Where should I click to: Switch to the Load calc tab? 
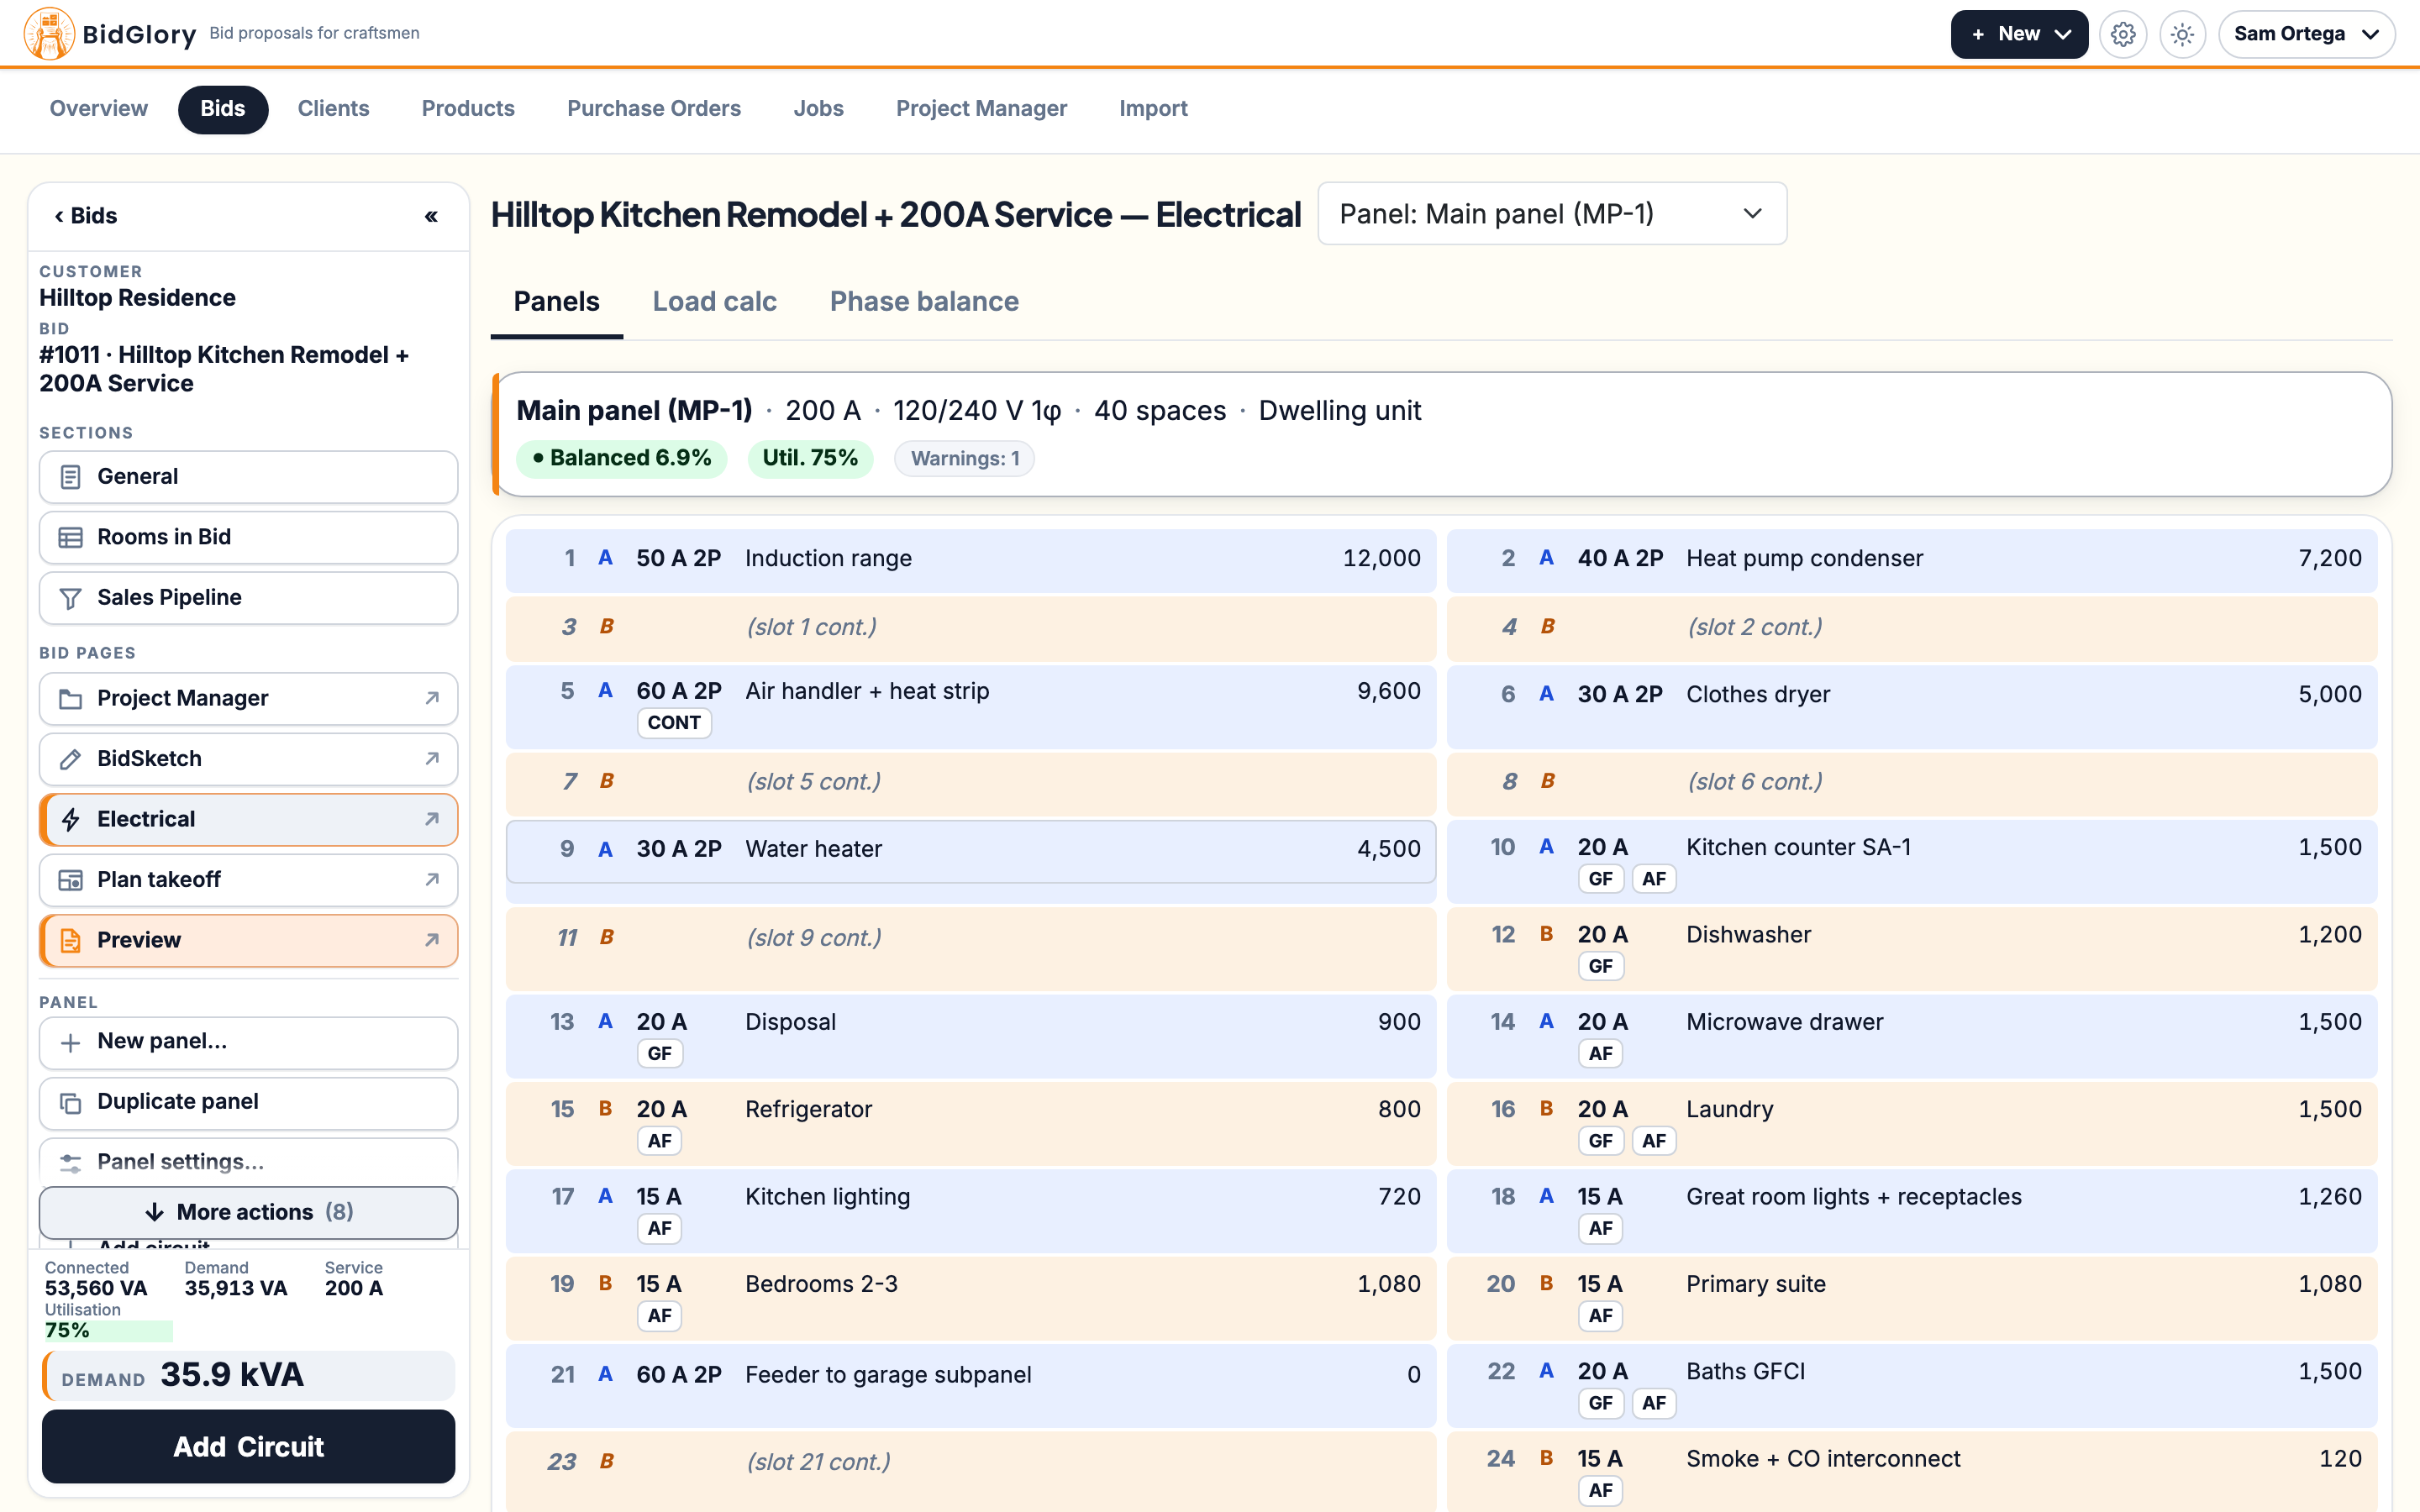tap(714, 302)
